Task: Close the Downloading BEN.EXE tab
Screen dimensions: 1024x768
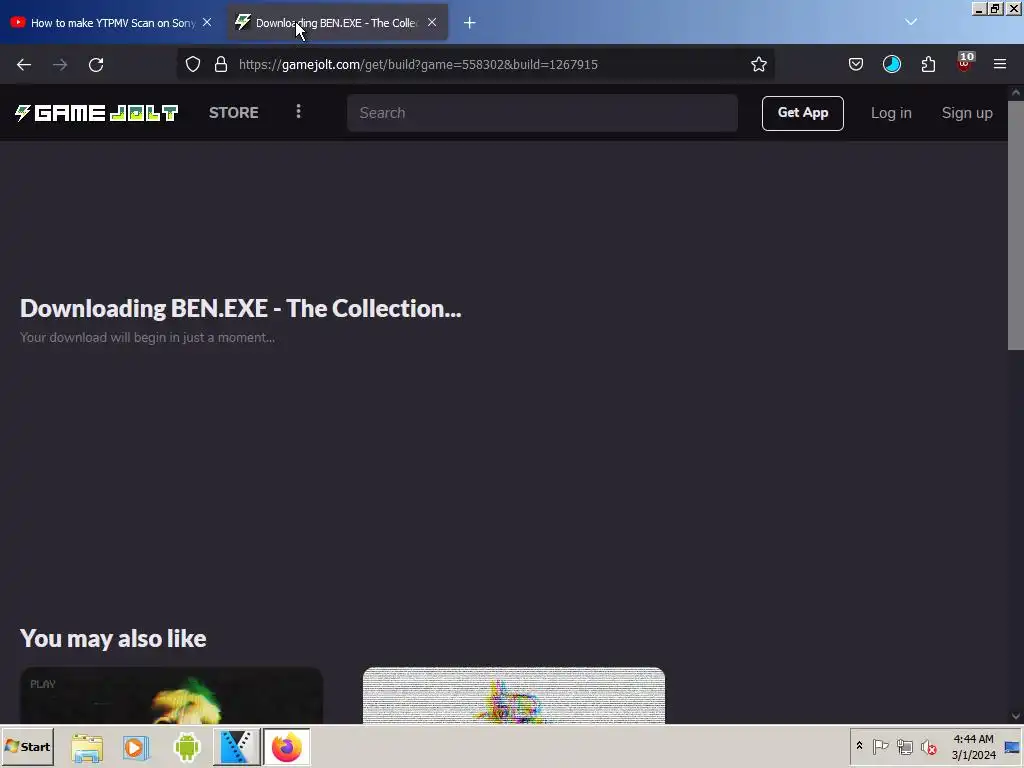Action: [432, 22]
